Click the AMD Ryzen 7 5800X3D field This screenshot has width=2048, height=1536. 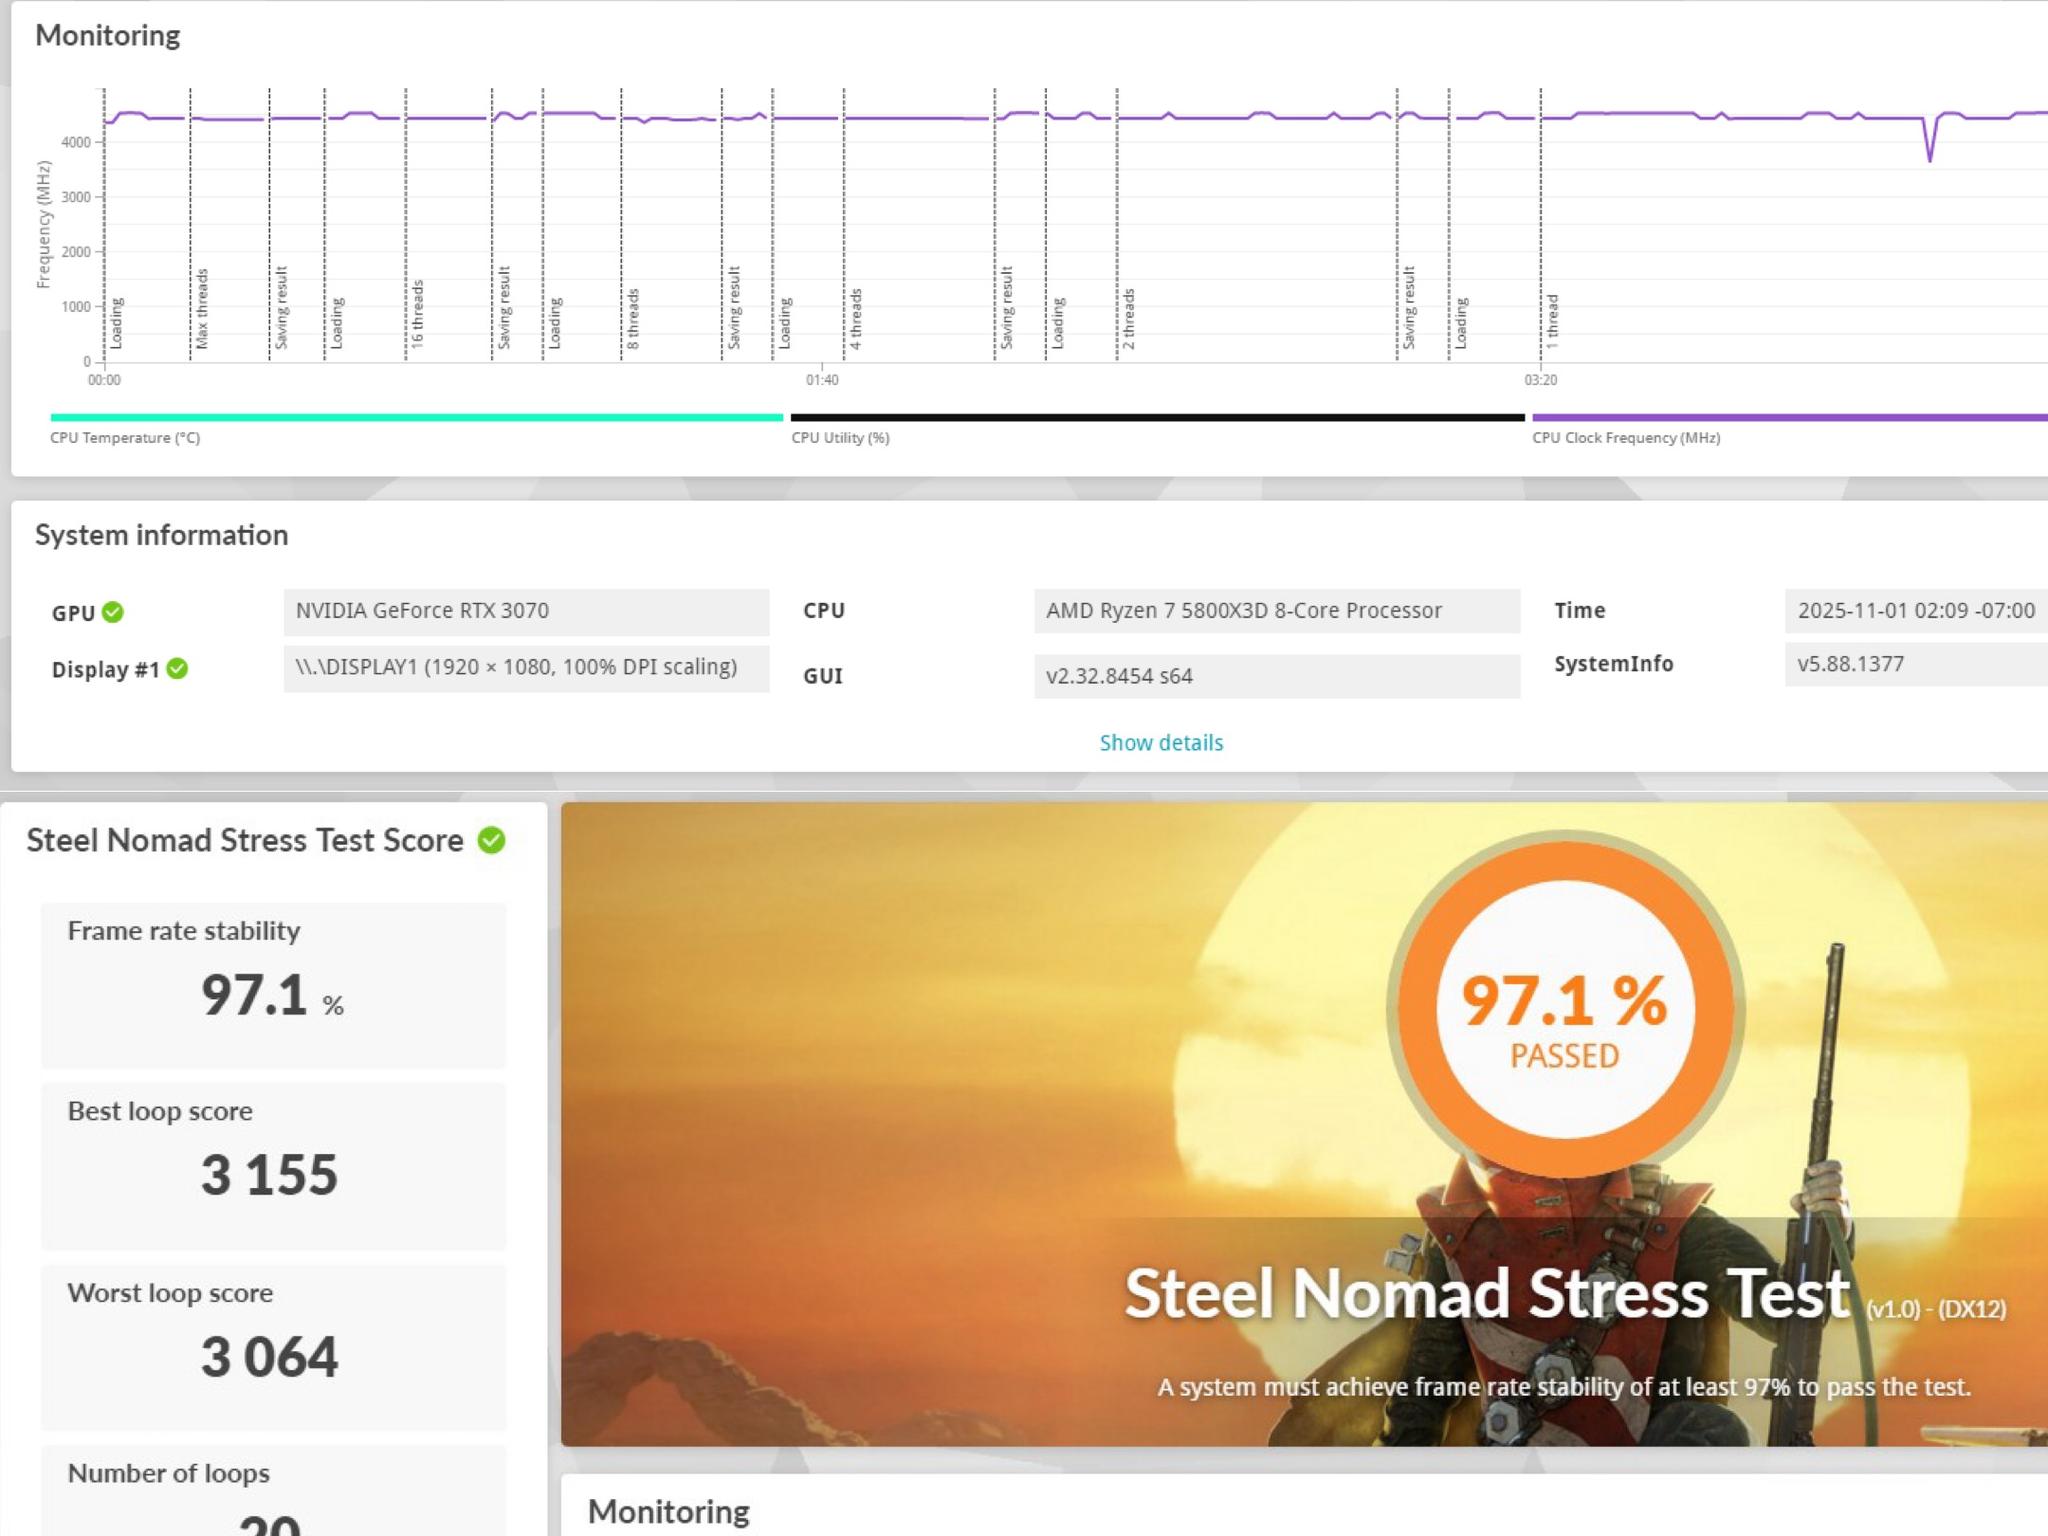pos(1277,611)
